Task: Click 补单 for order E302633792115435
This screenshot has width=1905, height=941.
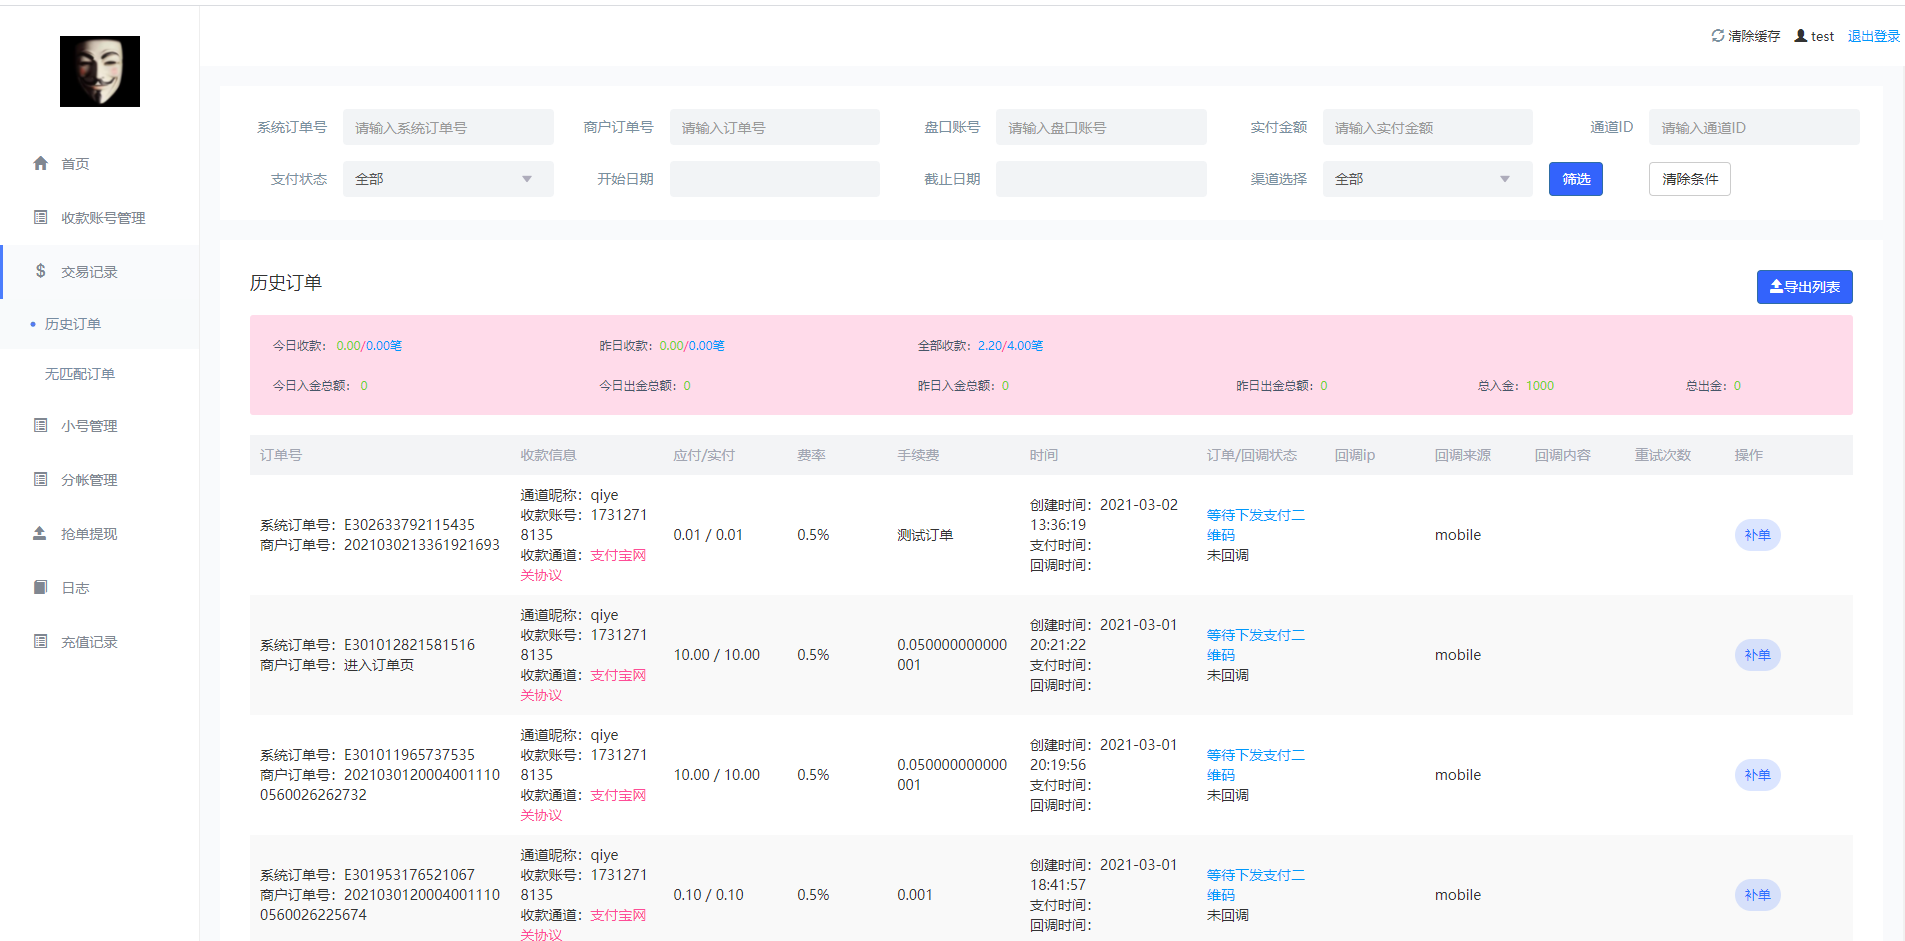Action: click(1757, 535)
